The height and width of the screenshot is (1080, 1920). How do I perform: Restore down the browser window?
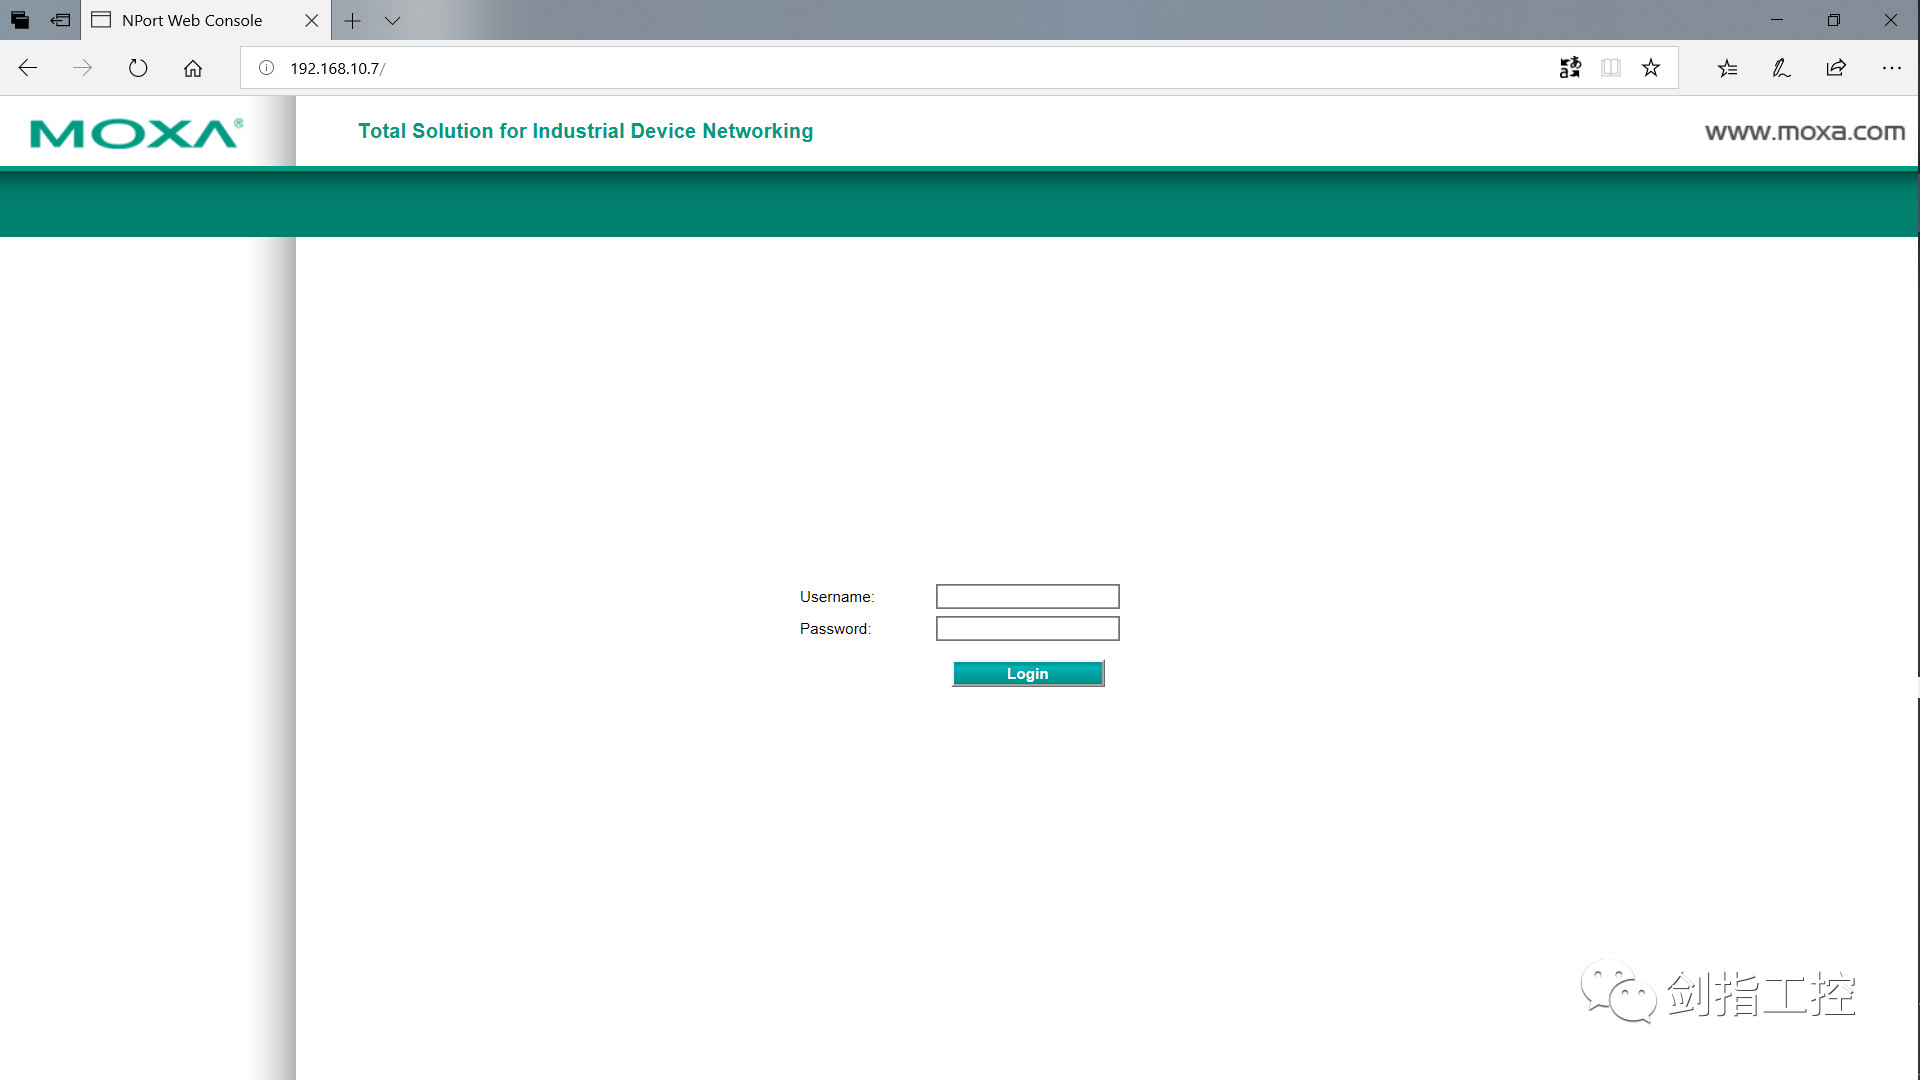[1834, 20]
